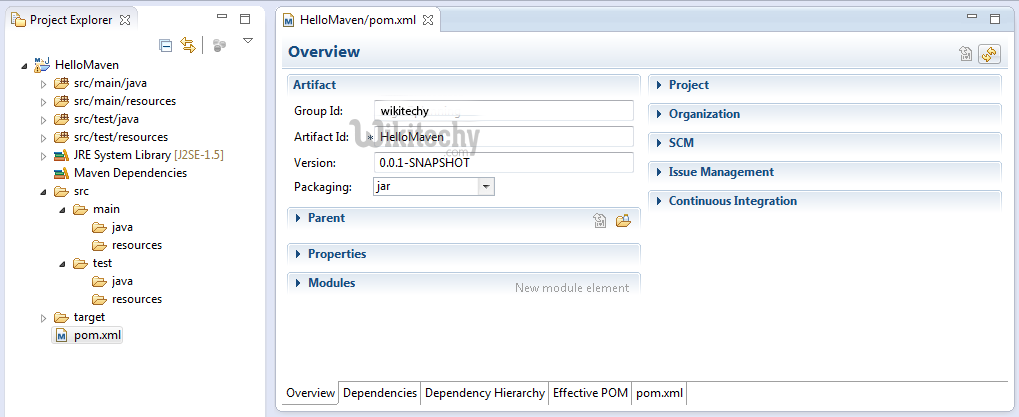
Task: Select pom.xml in the Project Explorer
Action: 97,335
